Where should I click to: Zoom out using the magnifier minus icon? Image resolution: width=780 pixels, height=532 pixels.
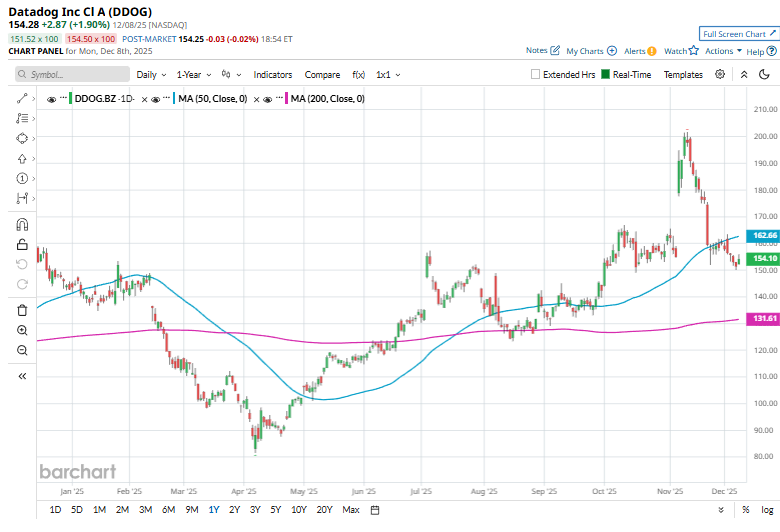[22, 350]
